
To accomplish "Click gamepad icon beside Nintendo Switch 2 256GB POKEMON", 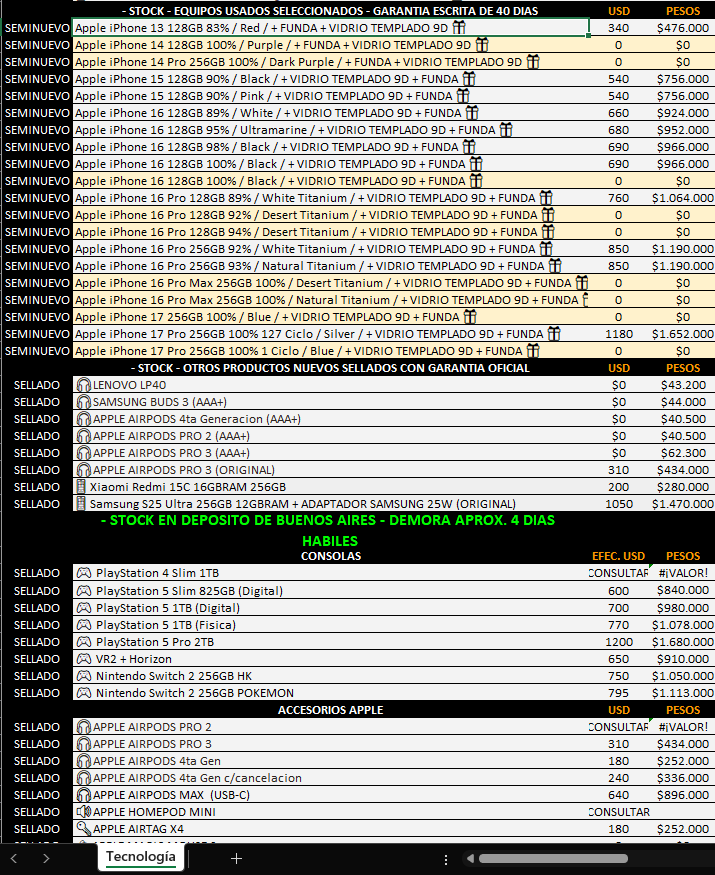I will point(84,693).
